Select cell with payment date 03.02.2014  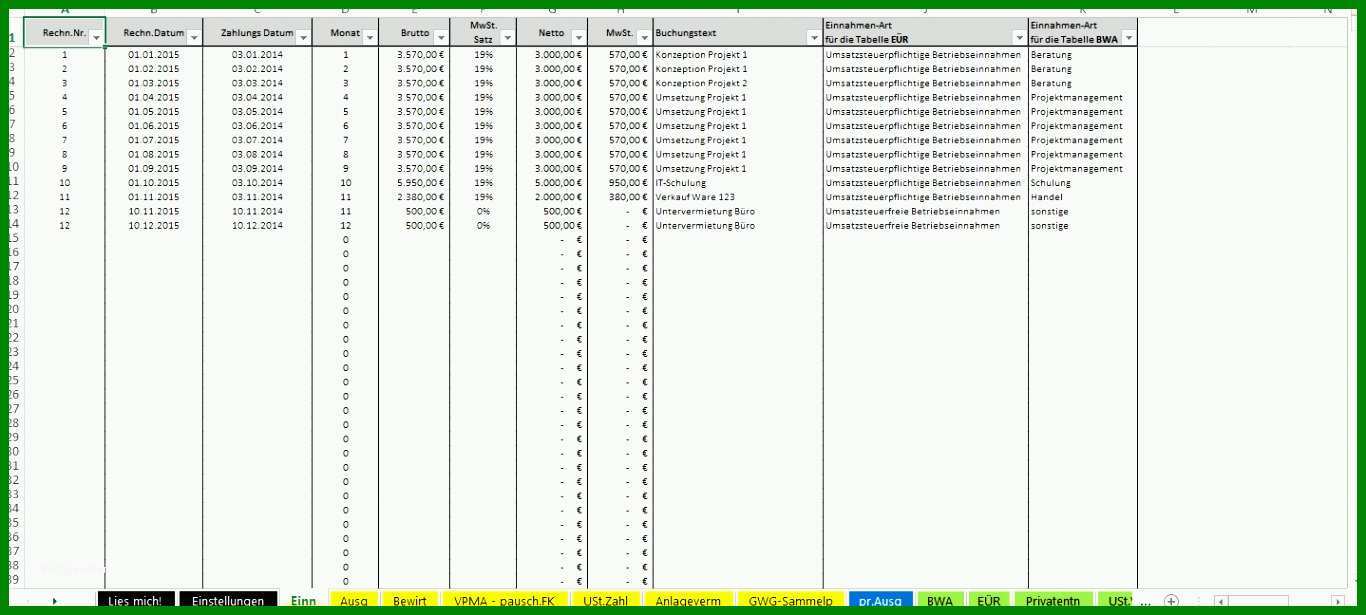[257, 69]
